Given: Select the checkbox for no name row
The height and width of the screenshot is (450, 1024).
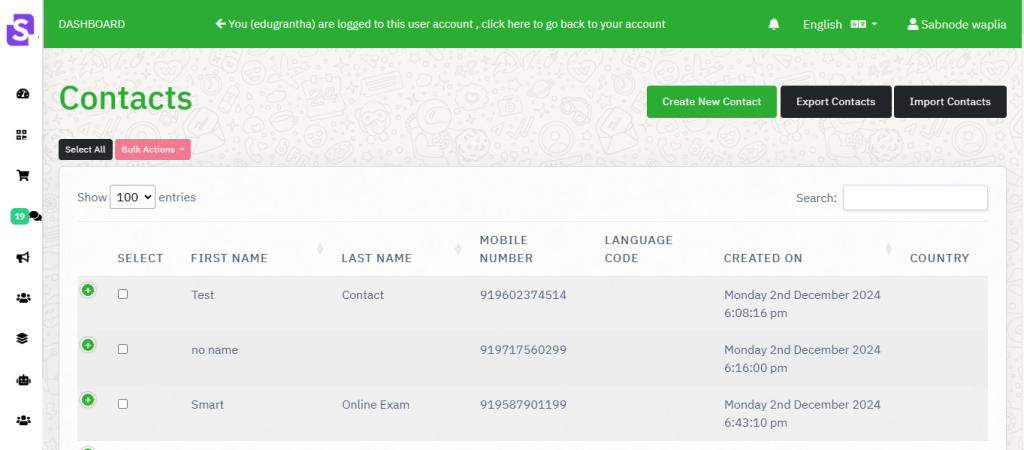Looking at the screenshot, I should (123, 349).
